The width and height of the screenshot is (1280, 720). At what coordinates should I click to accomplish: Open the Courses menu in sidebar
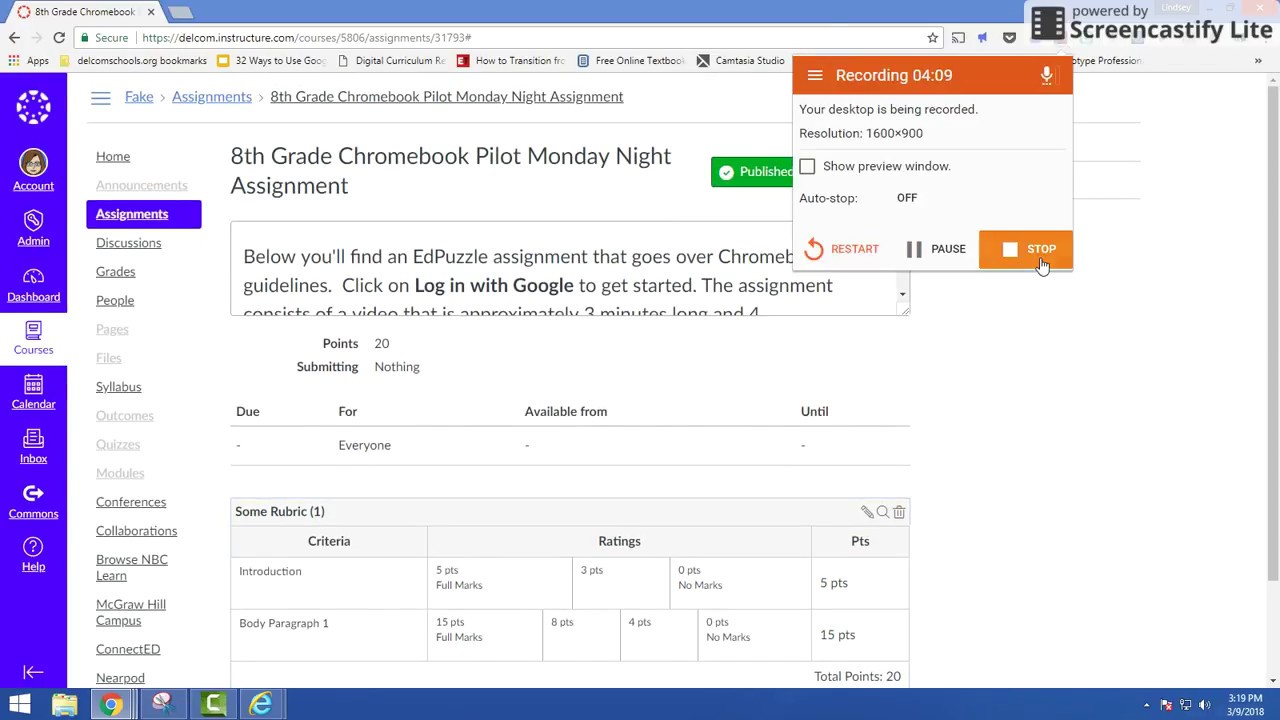pyautogui.click(x=33, y=338)
